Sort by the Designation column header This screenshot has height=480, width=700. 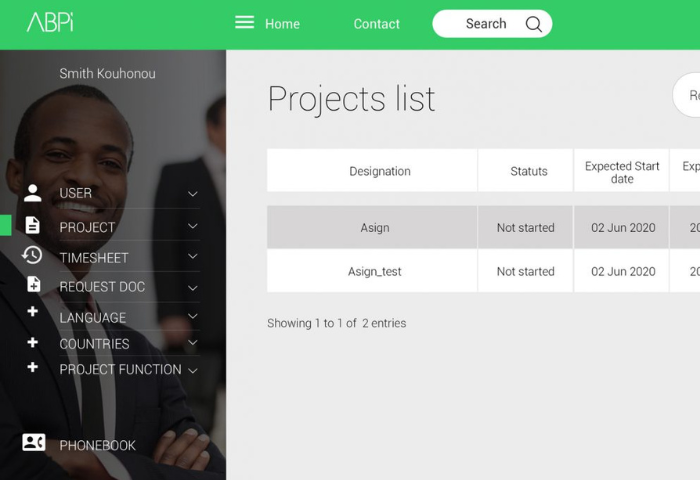pyautogui.click(x=379, y=171)
